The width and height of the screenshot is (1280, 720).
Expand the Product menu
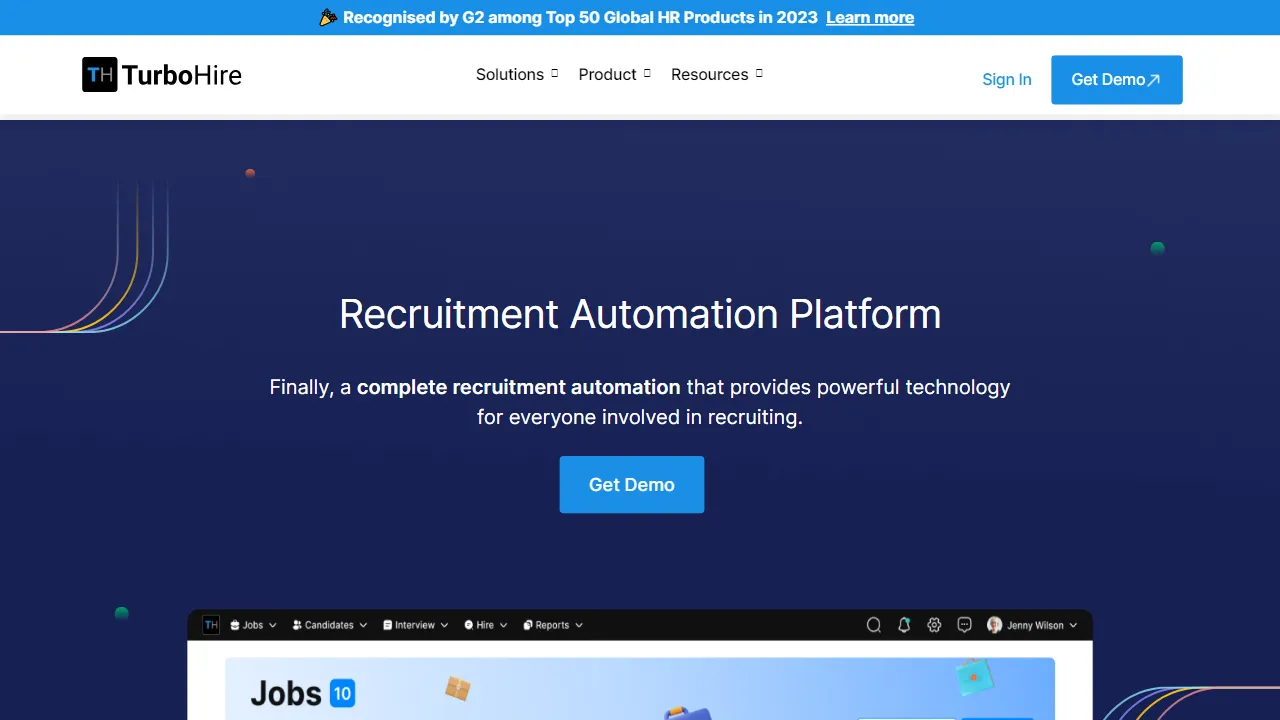pos(615,74)
